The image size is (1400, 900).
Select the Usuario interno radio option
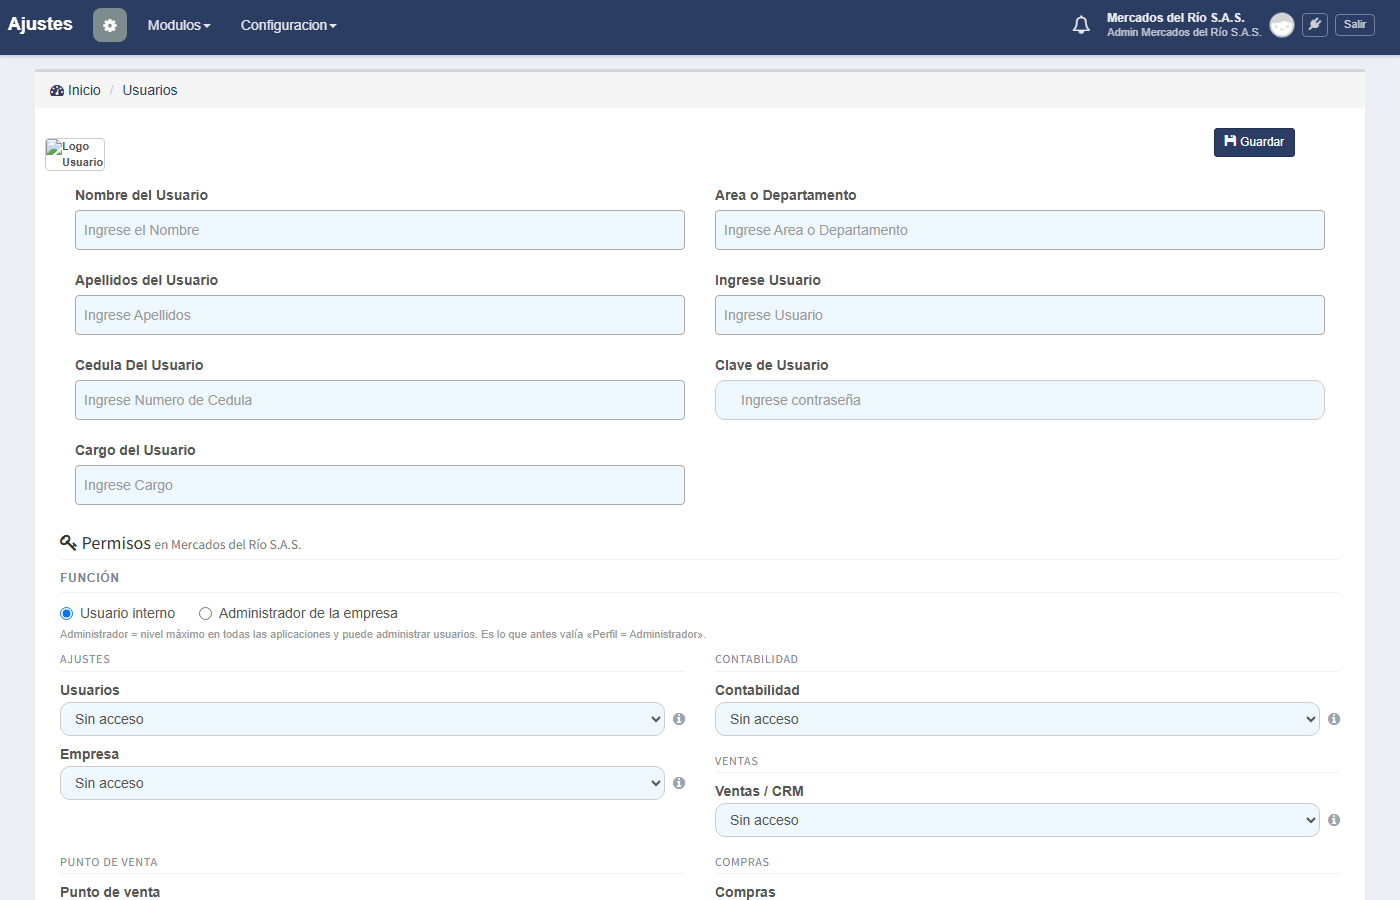[x=67, y=614]
